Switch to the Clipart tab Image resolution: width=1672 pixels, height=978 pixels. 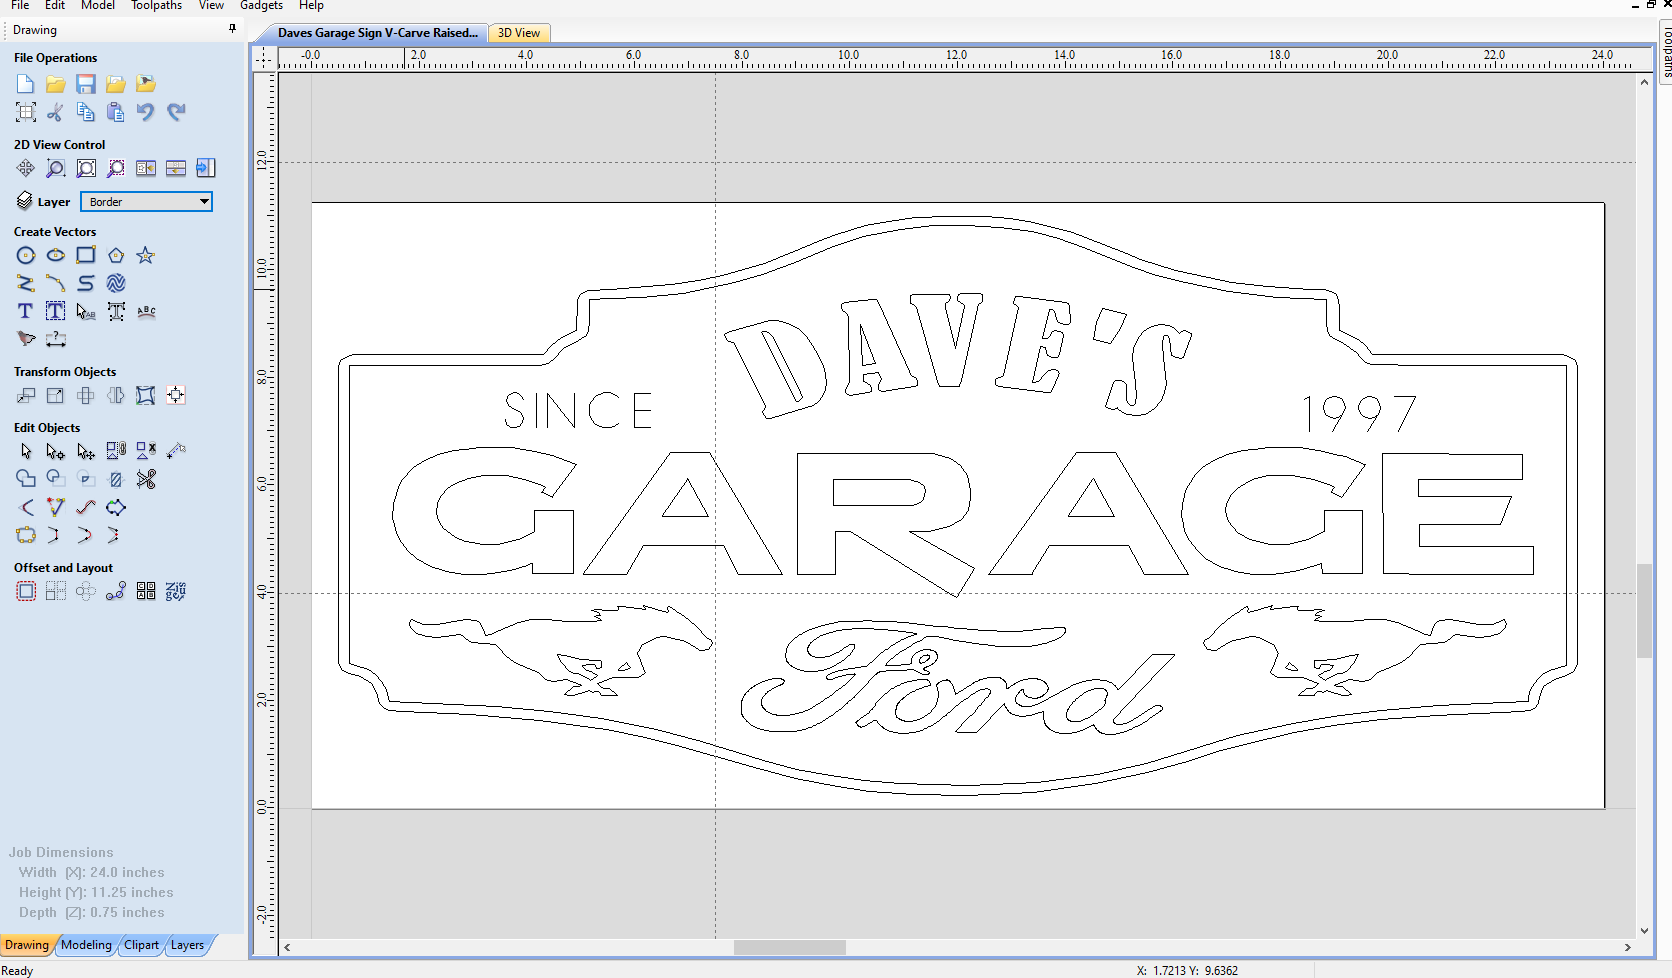(141, 945)
